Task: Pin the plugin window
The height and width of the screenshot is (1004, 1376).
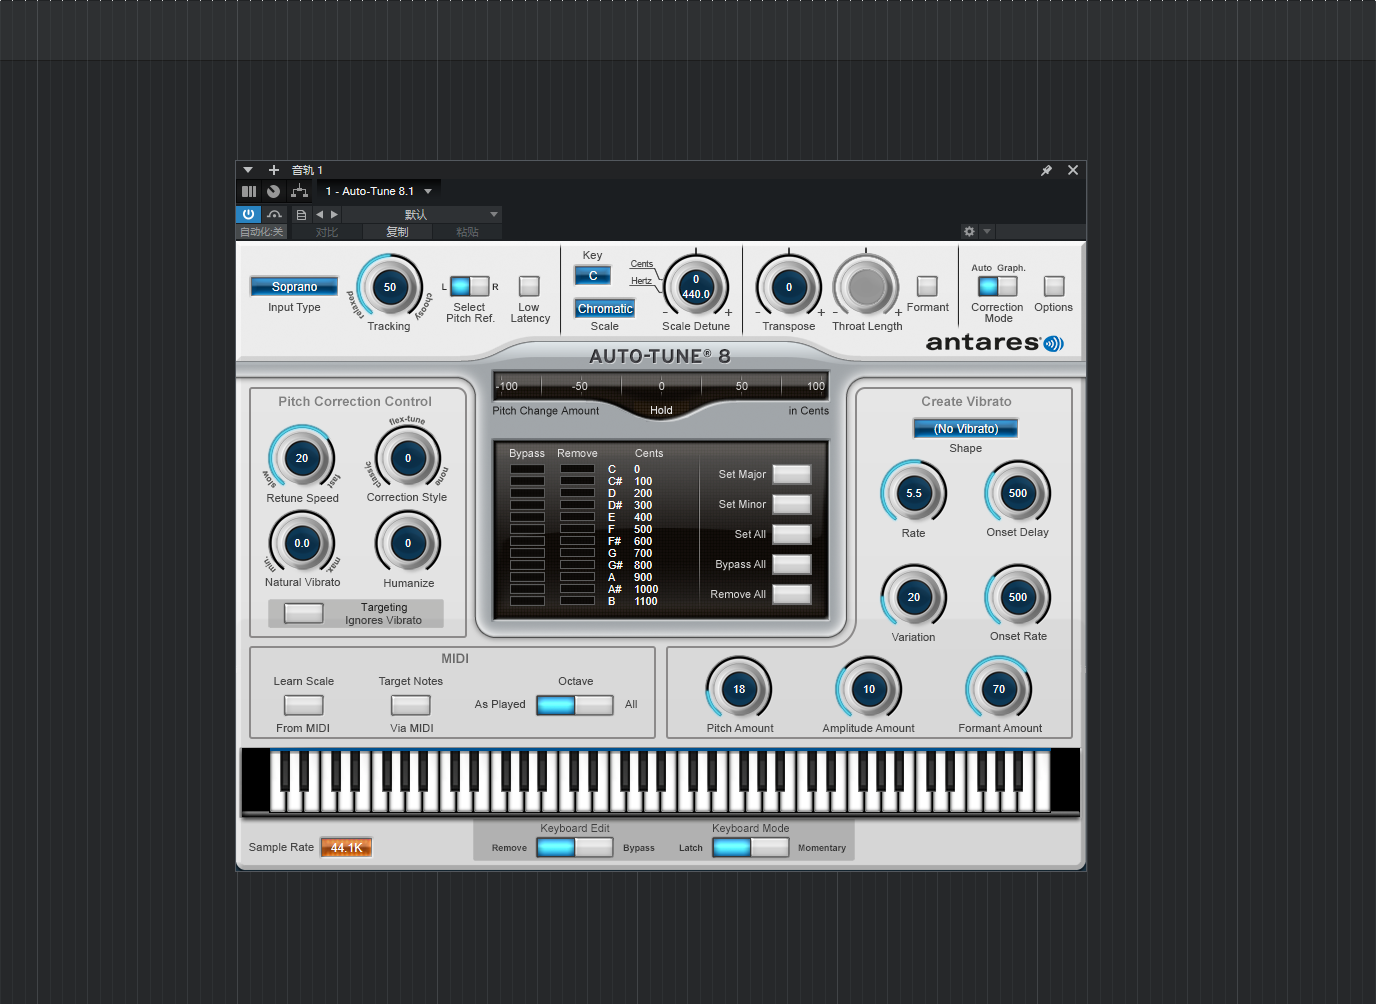Action: coord(1046,170)
